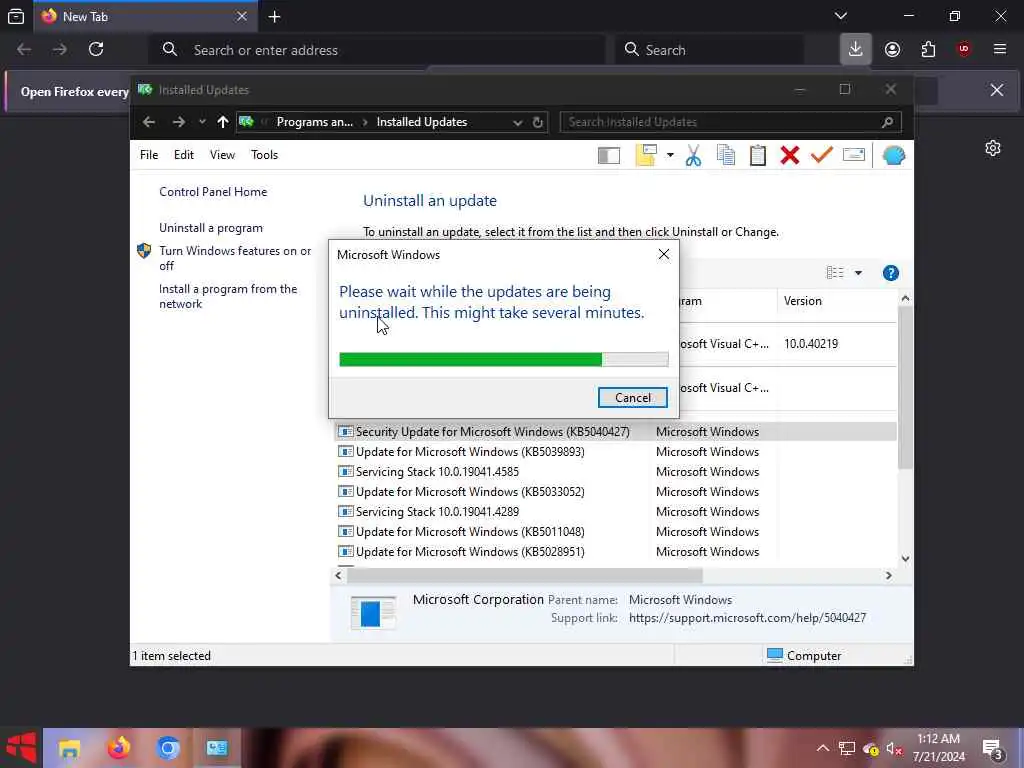Image resolution: width=1024 pixels, height=768 pixels.
Task: Click the Copy icon in toolbar
Action: click(x=726, y=155)
